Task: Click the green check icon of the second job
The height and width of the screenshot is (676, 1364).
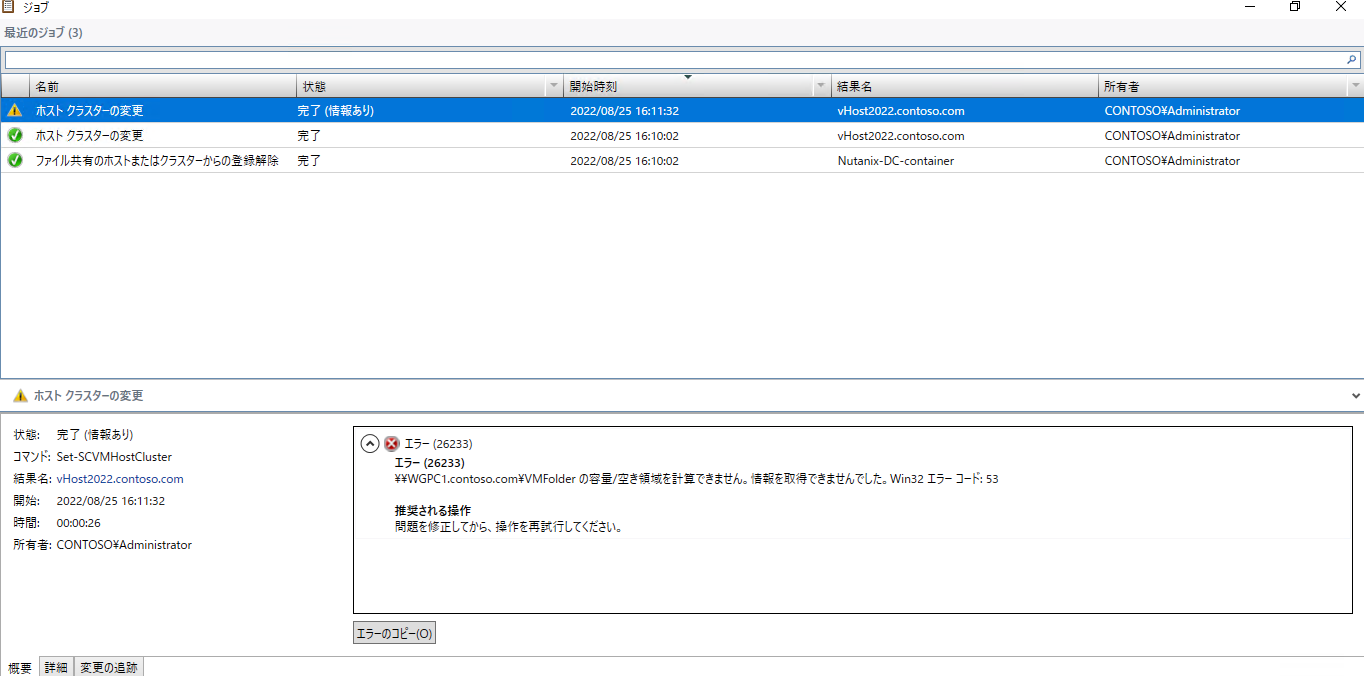Action: (x=15, y=136)
